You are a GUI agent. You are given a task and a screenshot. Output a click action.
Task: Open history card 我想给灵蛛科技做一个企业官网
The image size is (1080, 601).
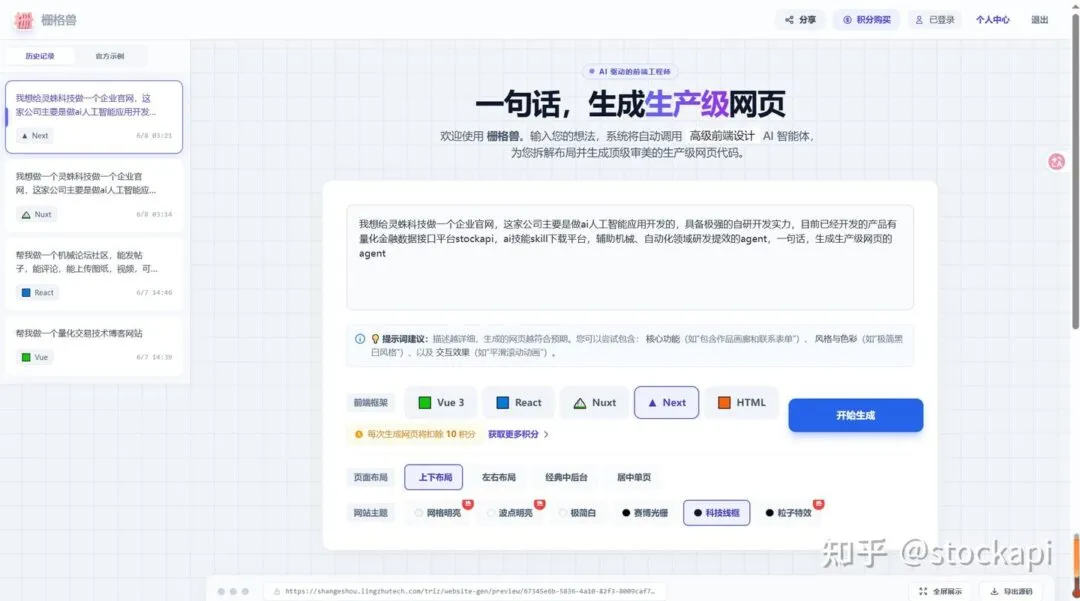click(94, 116)
